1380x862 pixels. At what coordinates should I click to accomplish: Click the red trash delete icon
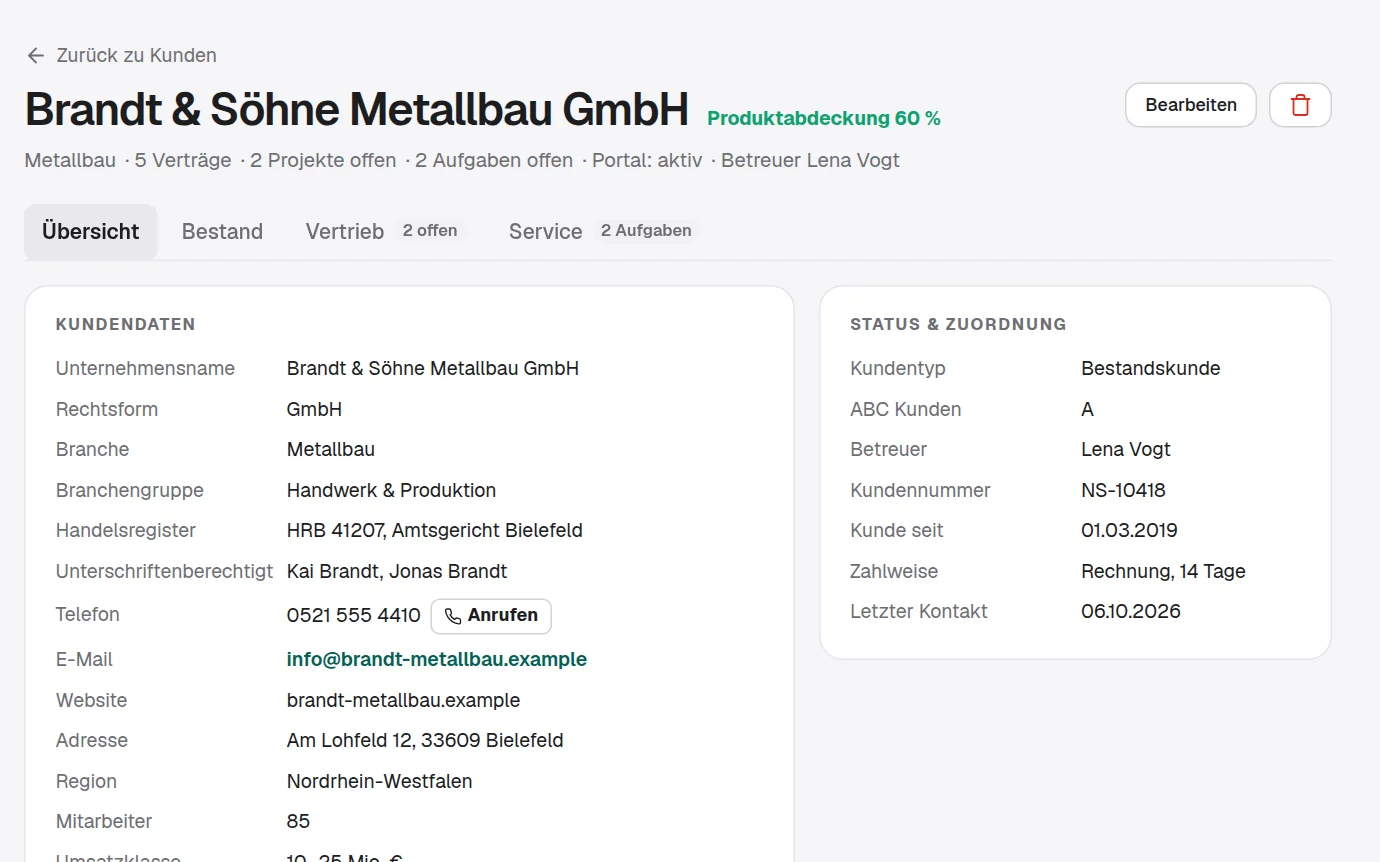(1300, 105)
